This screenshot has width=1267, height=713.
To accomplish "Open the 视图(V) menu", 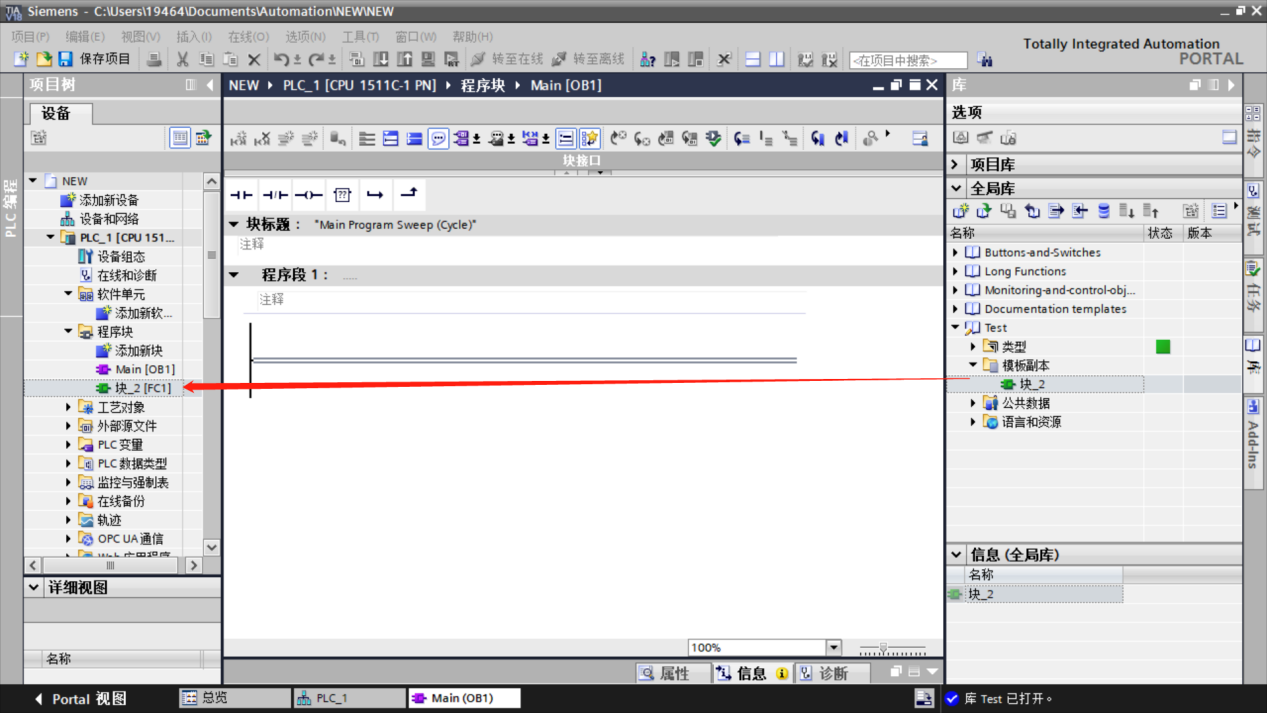I will [140, 36].
